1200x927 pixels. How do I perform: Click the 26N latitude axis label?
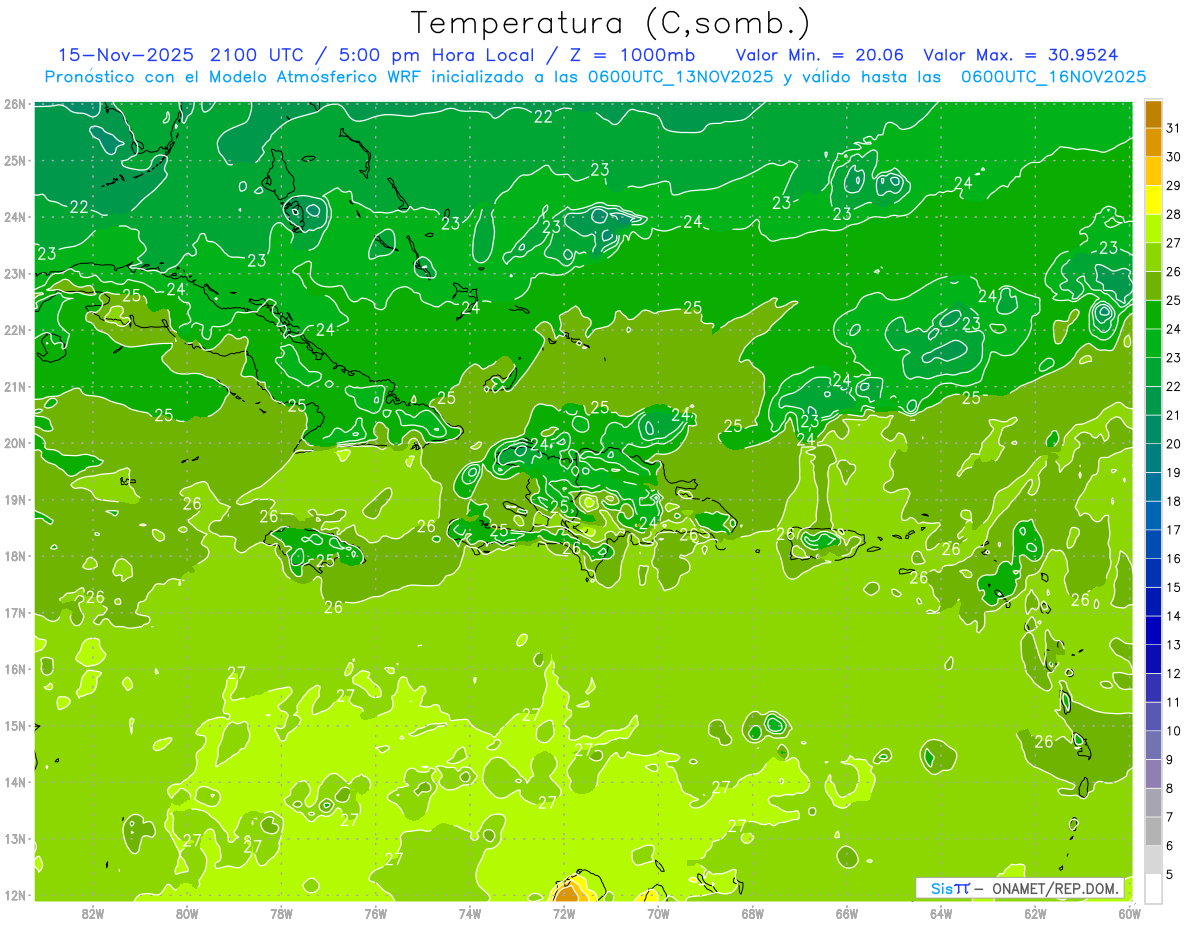click(x=14, y=104)
